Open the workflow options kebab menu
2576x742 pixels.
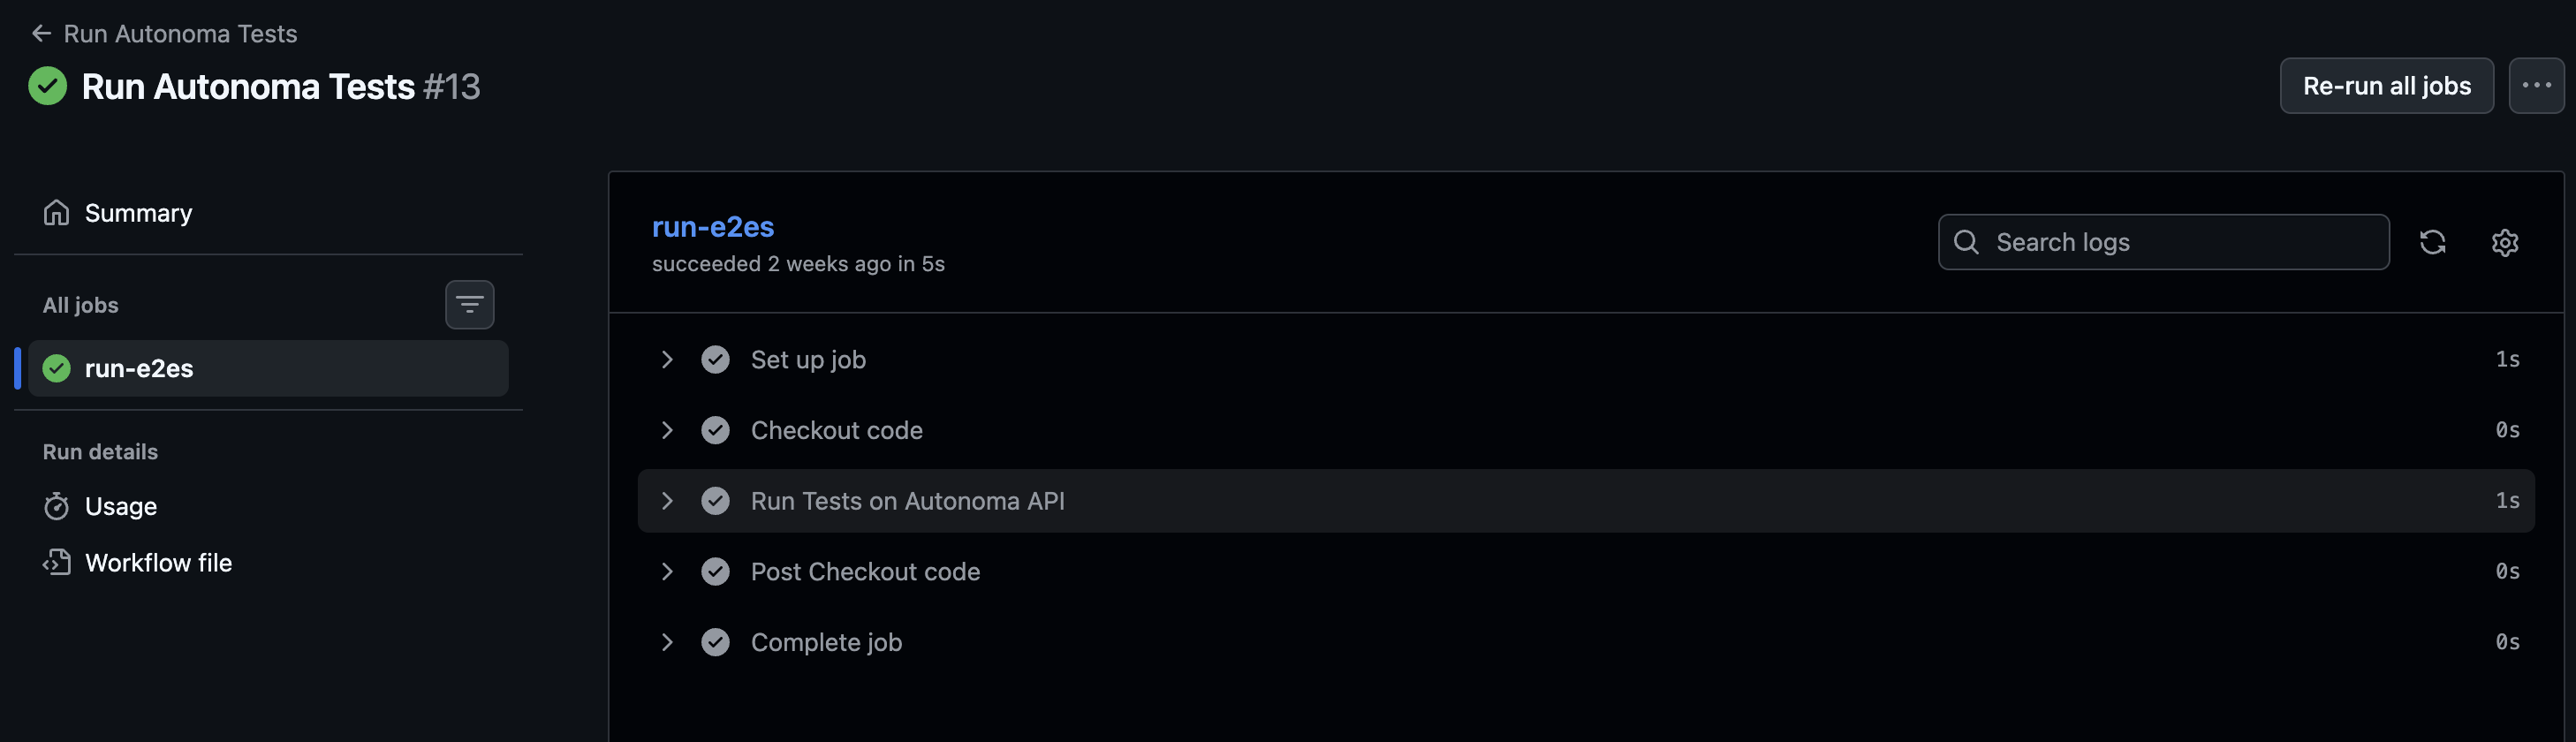2537,85
